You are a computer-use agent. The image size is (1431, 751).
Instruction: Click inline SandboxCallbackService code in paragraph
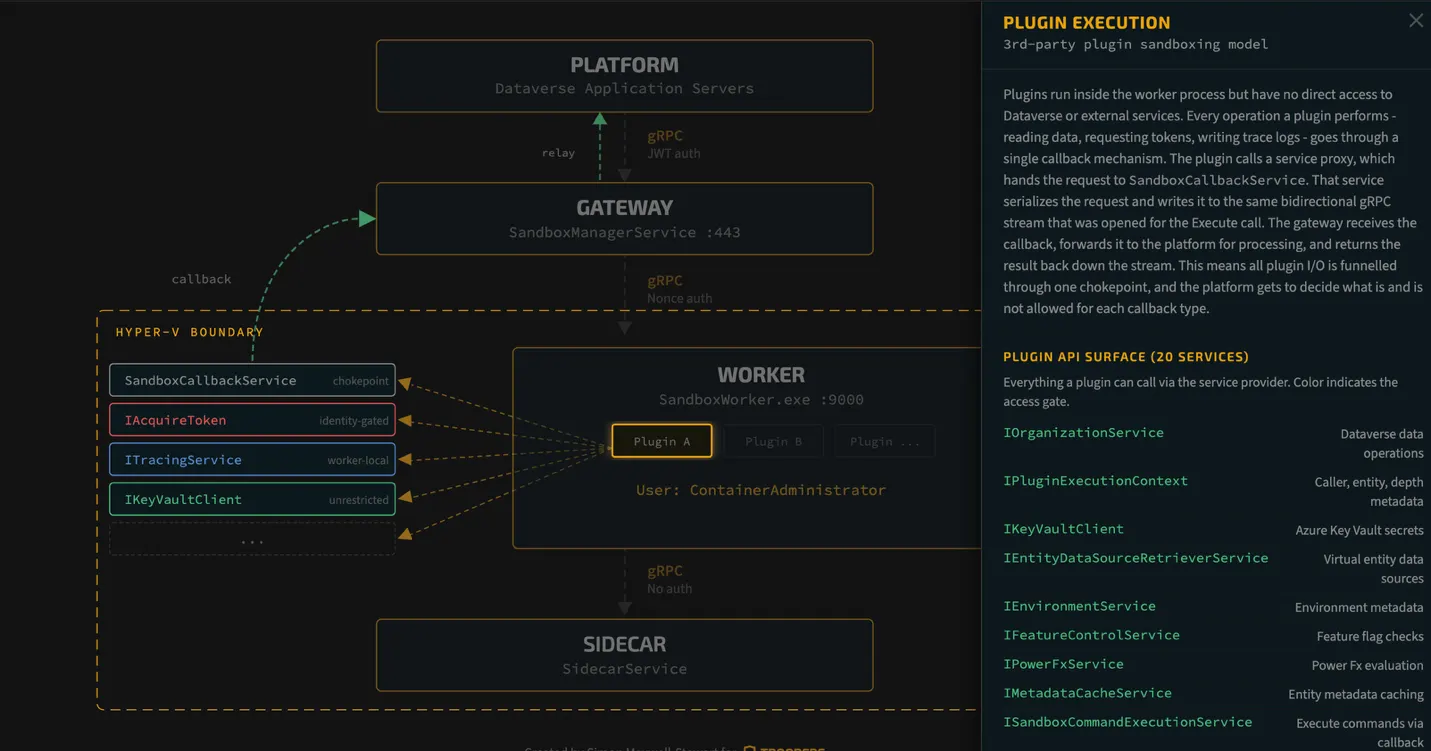coord(1216,180)
